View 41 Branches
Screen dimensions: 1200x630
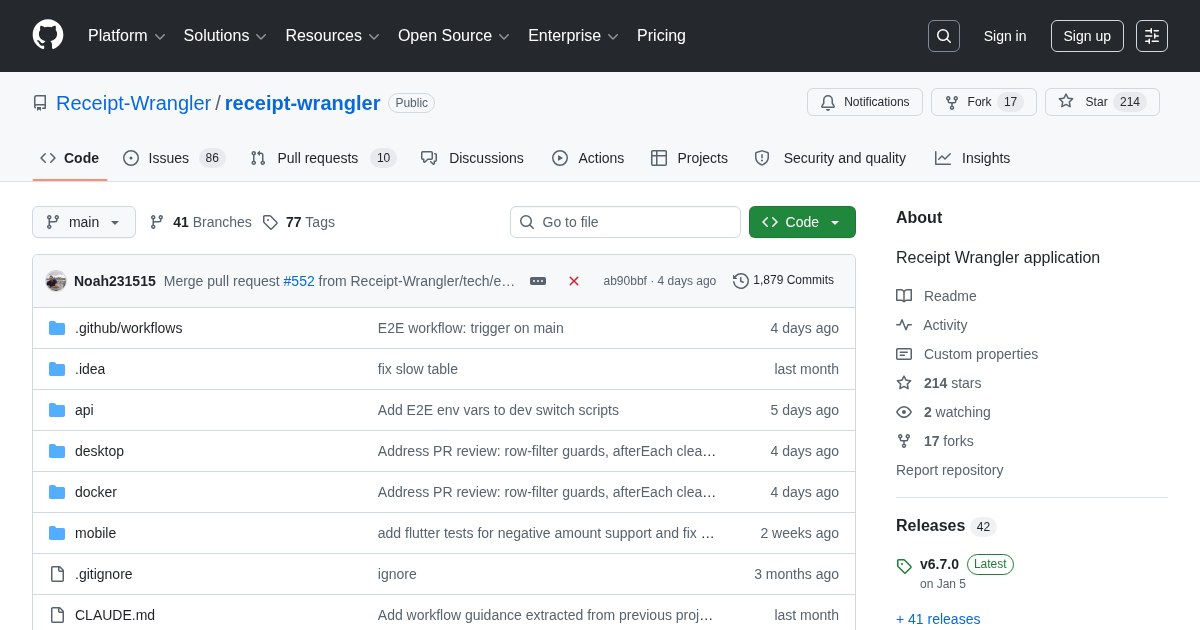point(200,222)
